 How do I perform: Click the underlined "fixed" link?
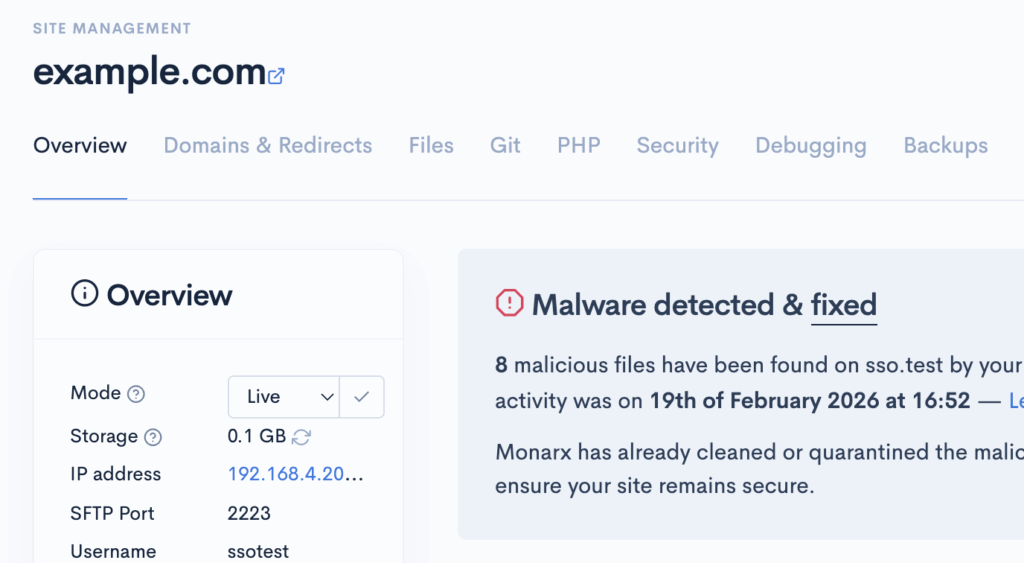tap(843, 304)
